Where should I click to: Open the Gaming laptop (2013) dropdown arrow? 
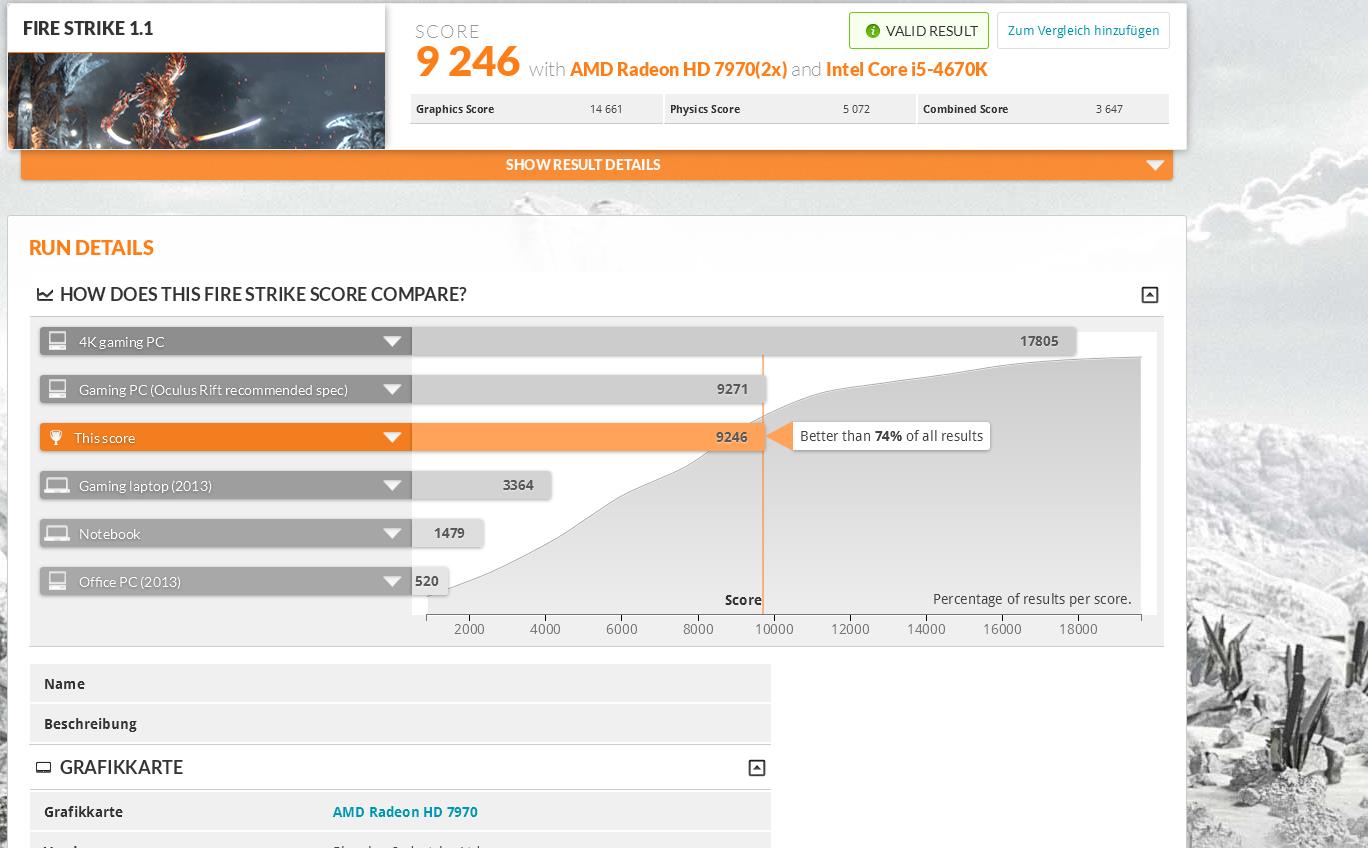coord(392,486)
